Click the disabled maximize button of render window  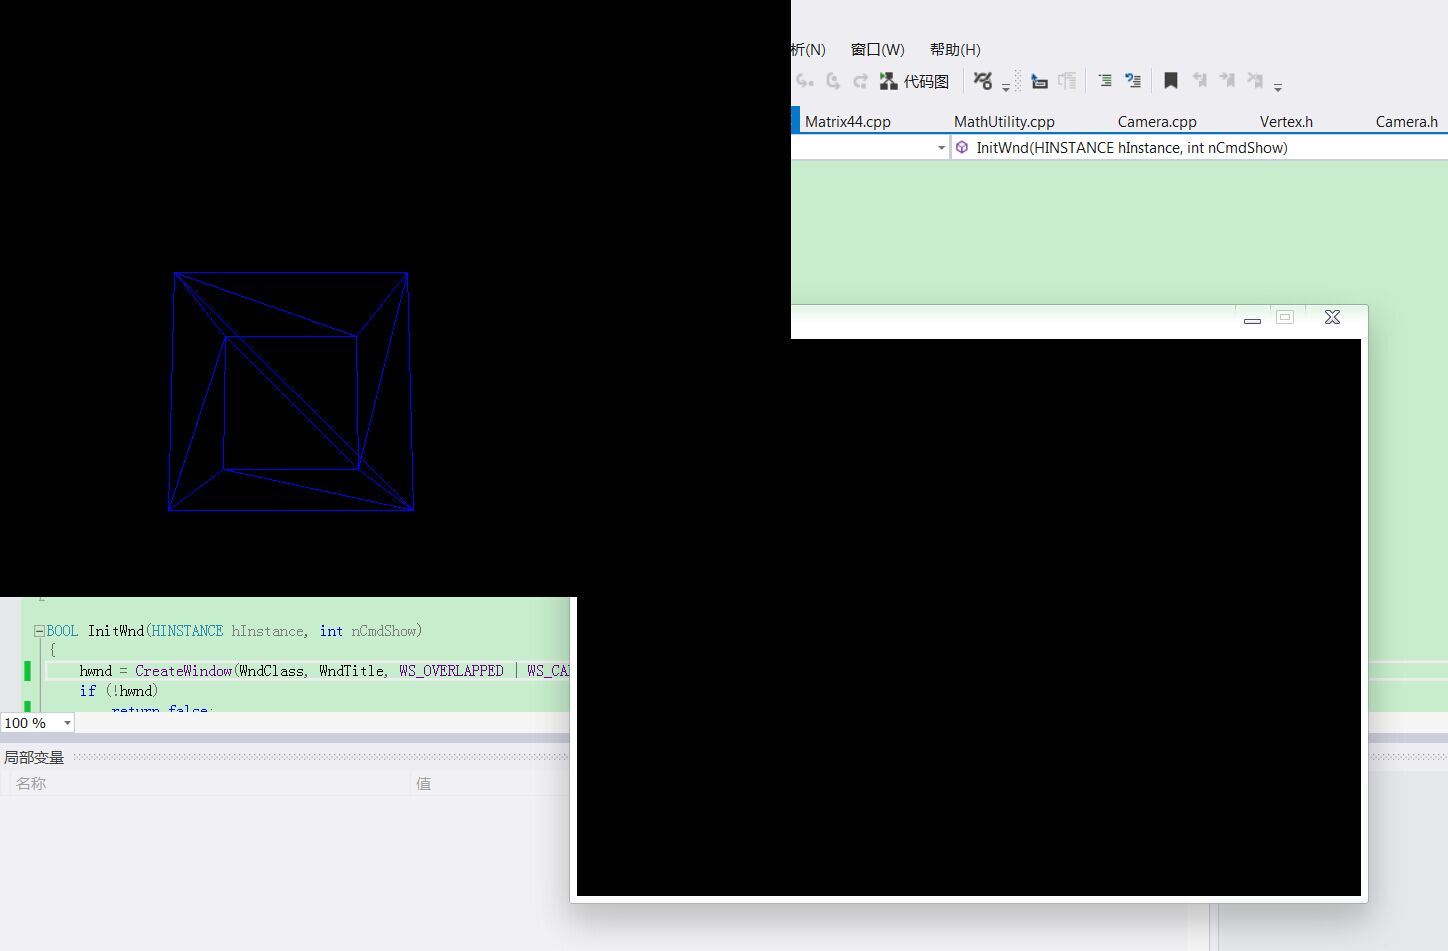[1285, 317]
